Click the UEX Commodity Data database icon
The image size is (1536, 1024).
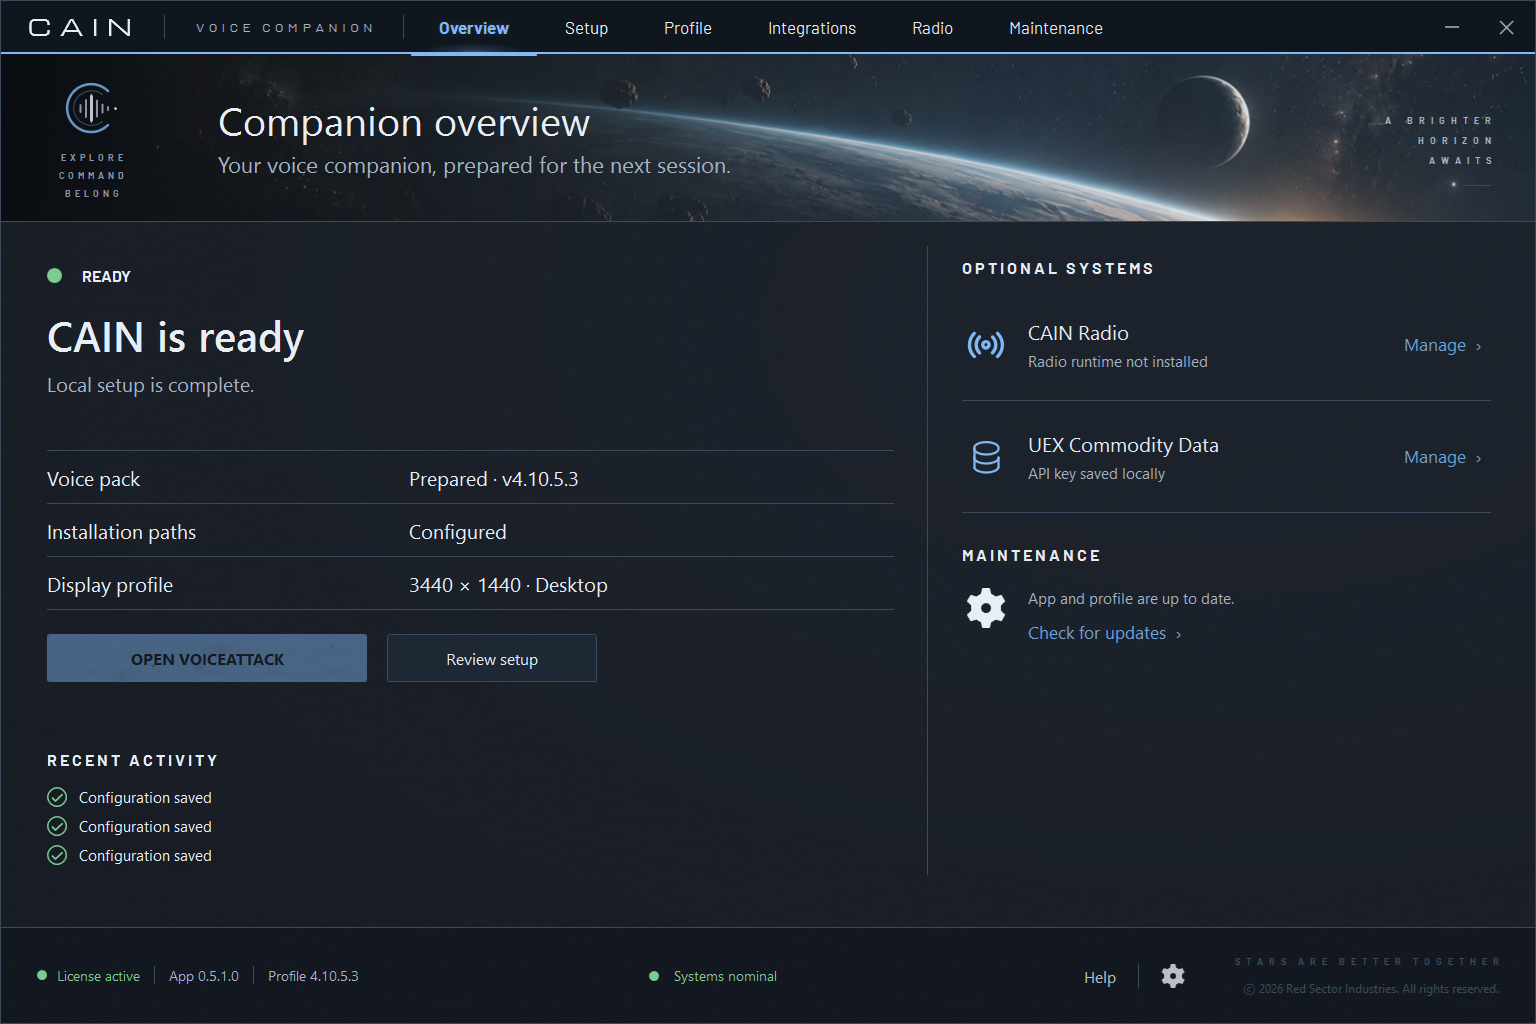[x=986, y=457]
